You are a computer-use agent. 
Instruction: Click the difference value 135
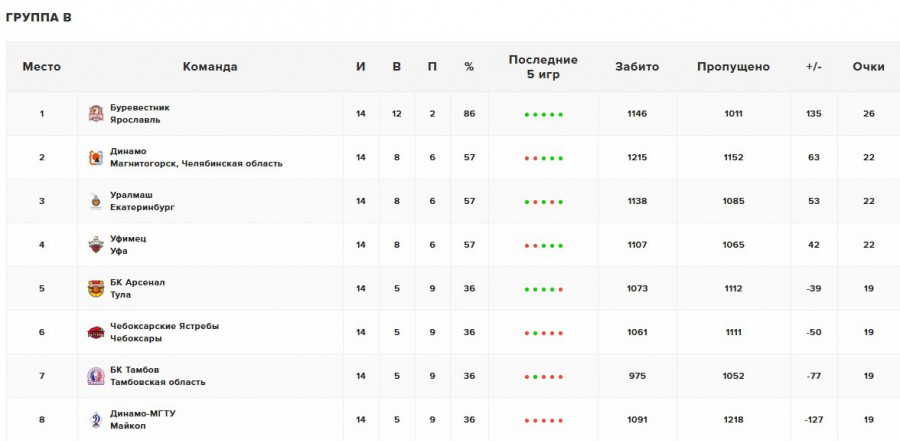[x=814, y=114]
